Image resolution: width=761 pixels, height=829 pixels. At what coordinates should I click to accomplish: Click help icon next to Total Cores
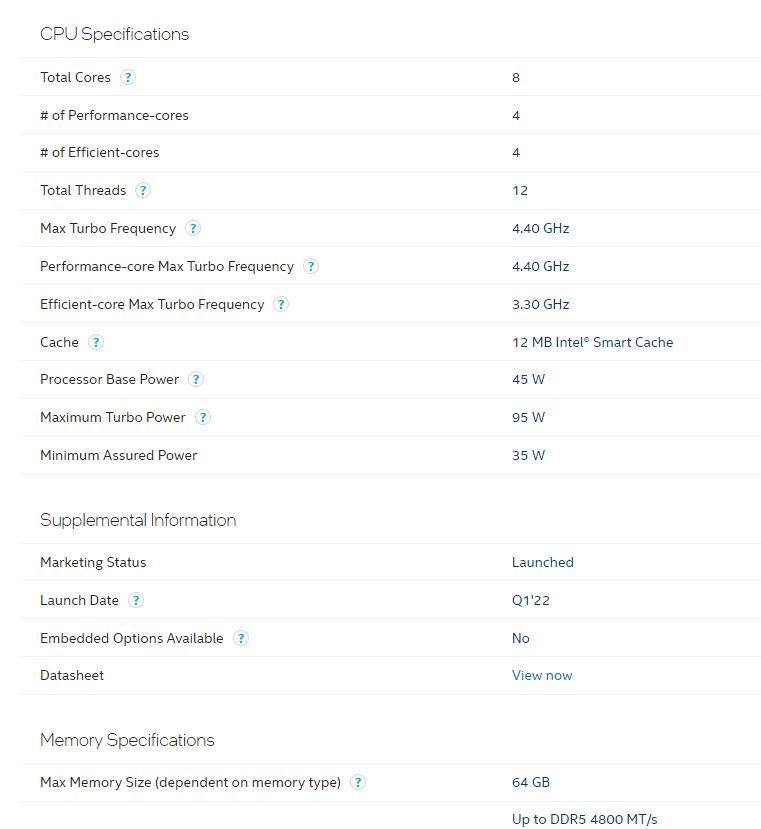[x=128, y=77]
